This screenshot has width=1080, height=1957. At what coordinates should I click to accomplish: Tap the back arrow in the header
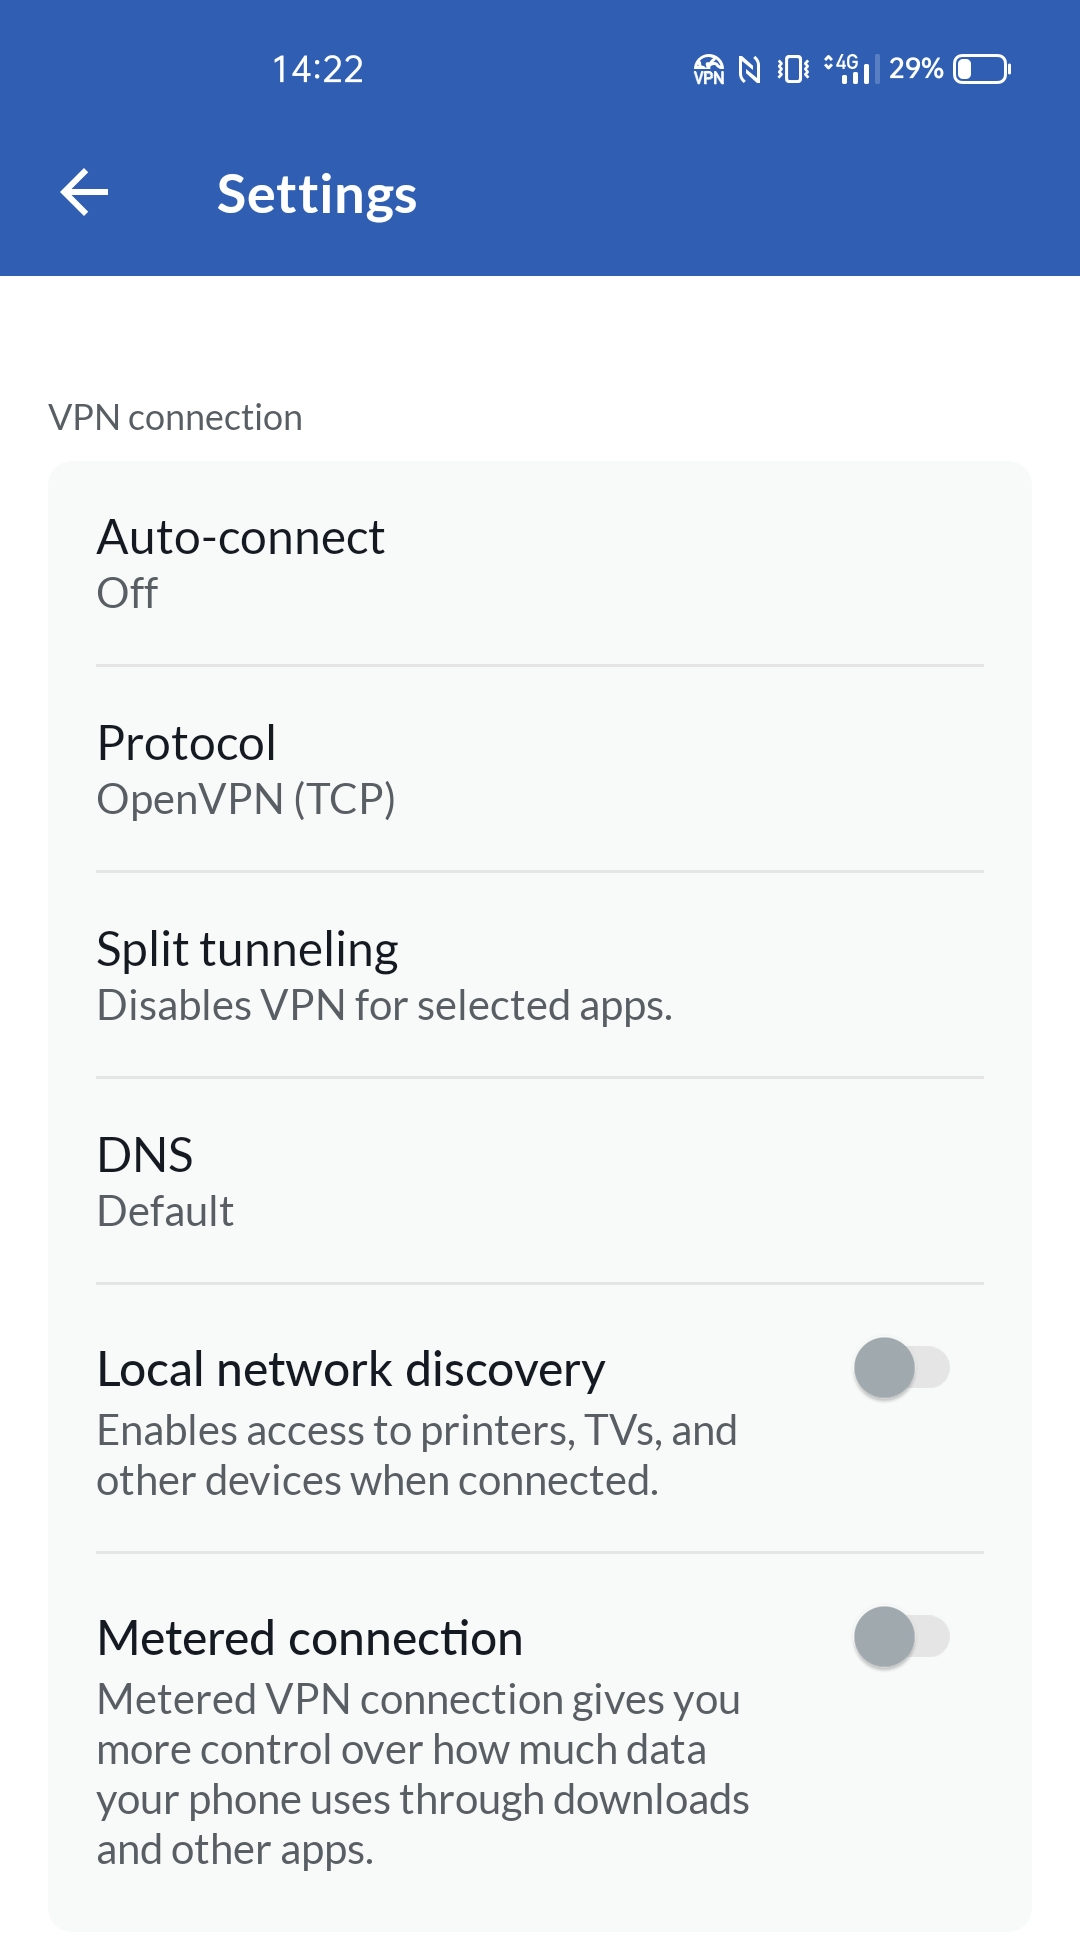tap(84, 193)
